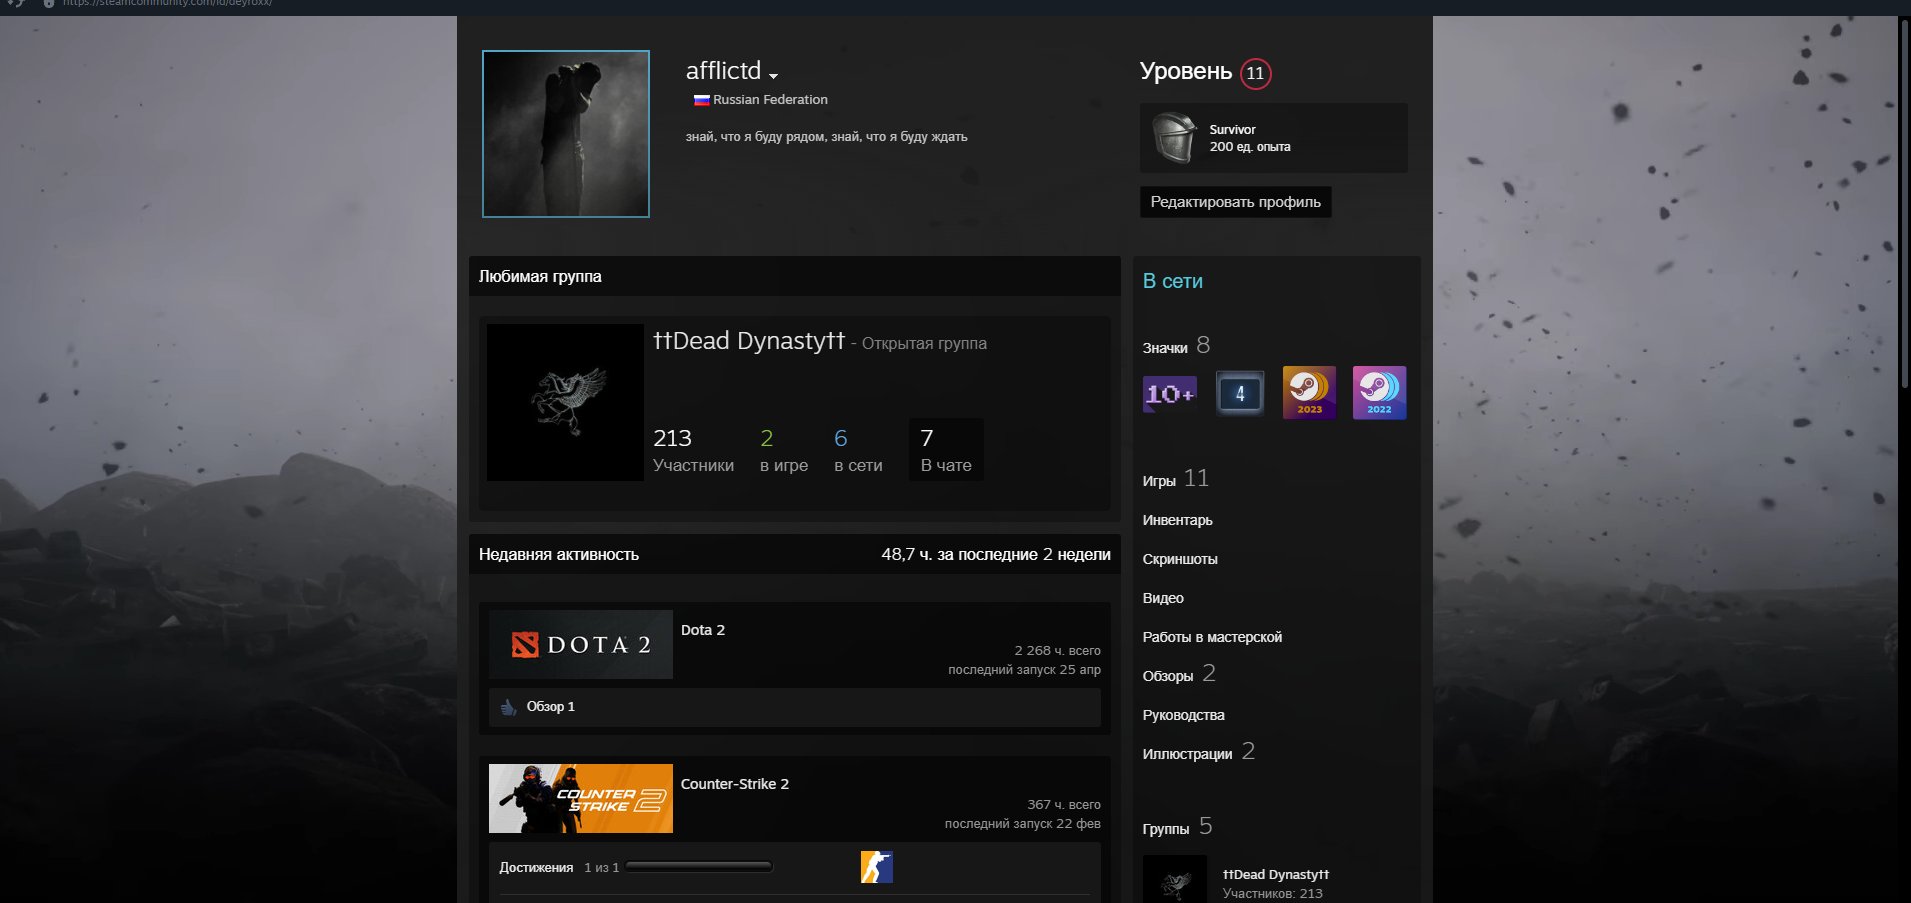Screen dimensions: 1911x903
Task: Click the 48,7 ч. за последние 2 недели text
Action: [996, 554]
